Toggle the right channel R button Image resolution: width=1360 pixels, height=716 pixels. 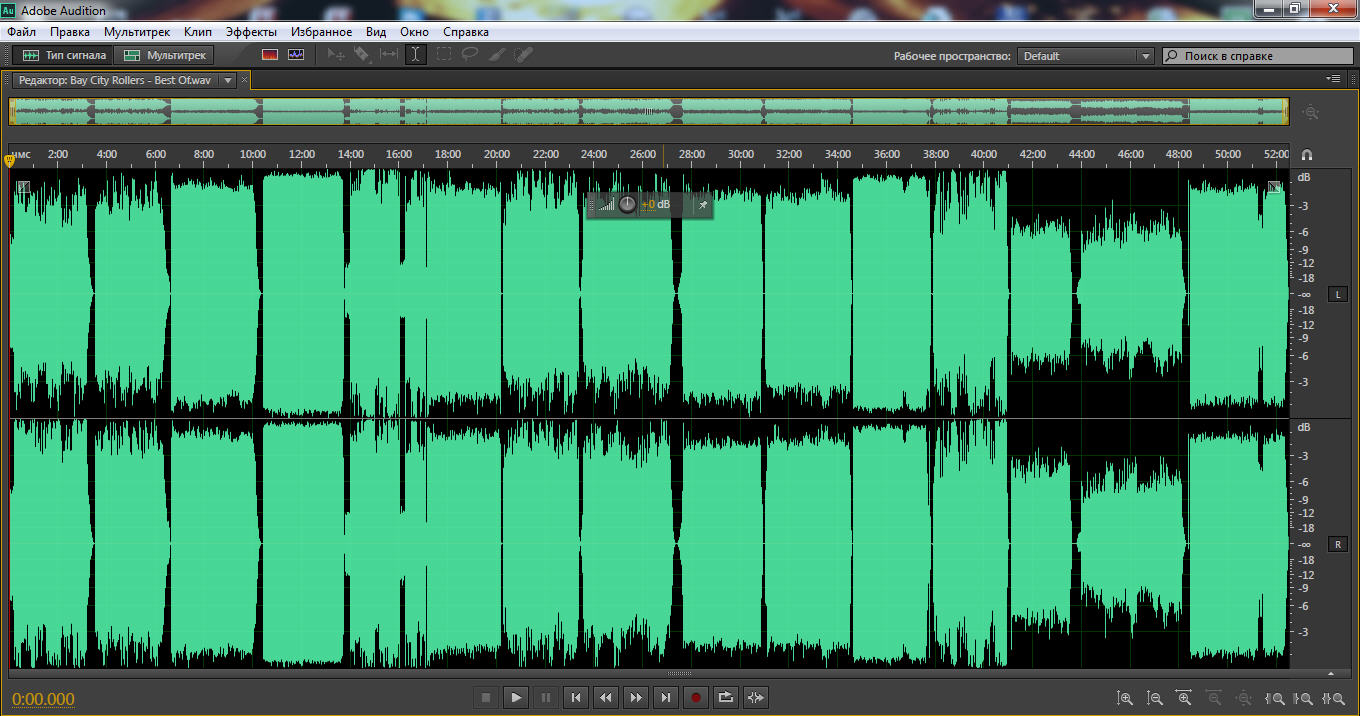click(x=1337, y=544)
